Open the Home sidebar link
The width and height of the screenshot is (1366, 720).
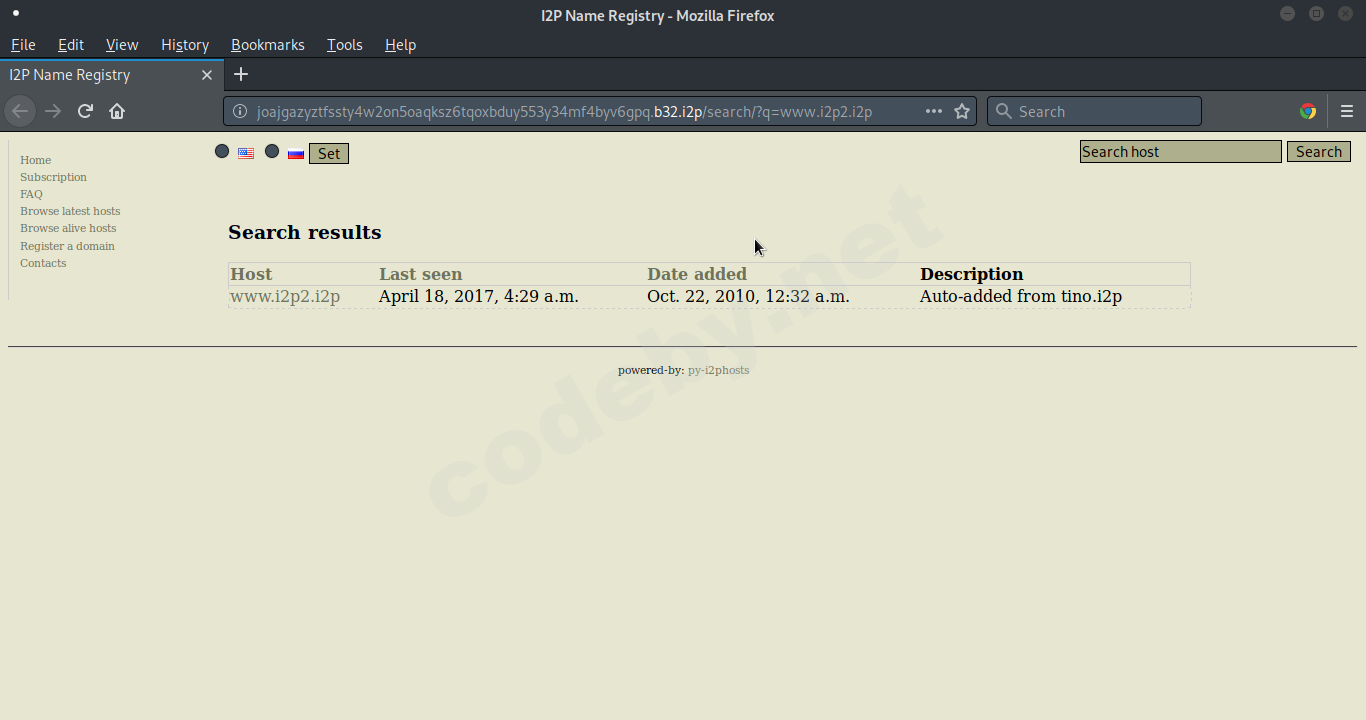(35, 160)
